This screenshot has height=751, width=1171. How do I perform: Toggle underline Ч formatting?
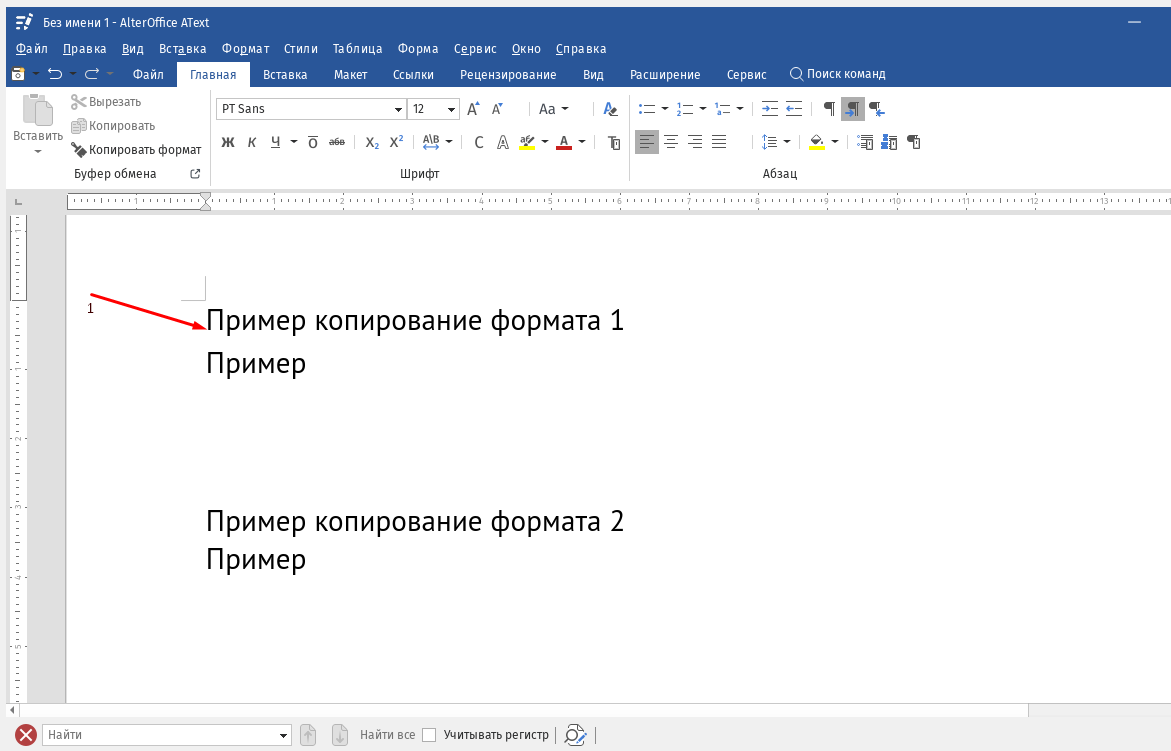pos(276,142)
